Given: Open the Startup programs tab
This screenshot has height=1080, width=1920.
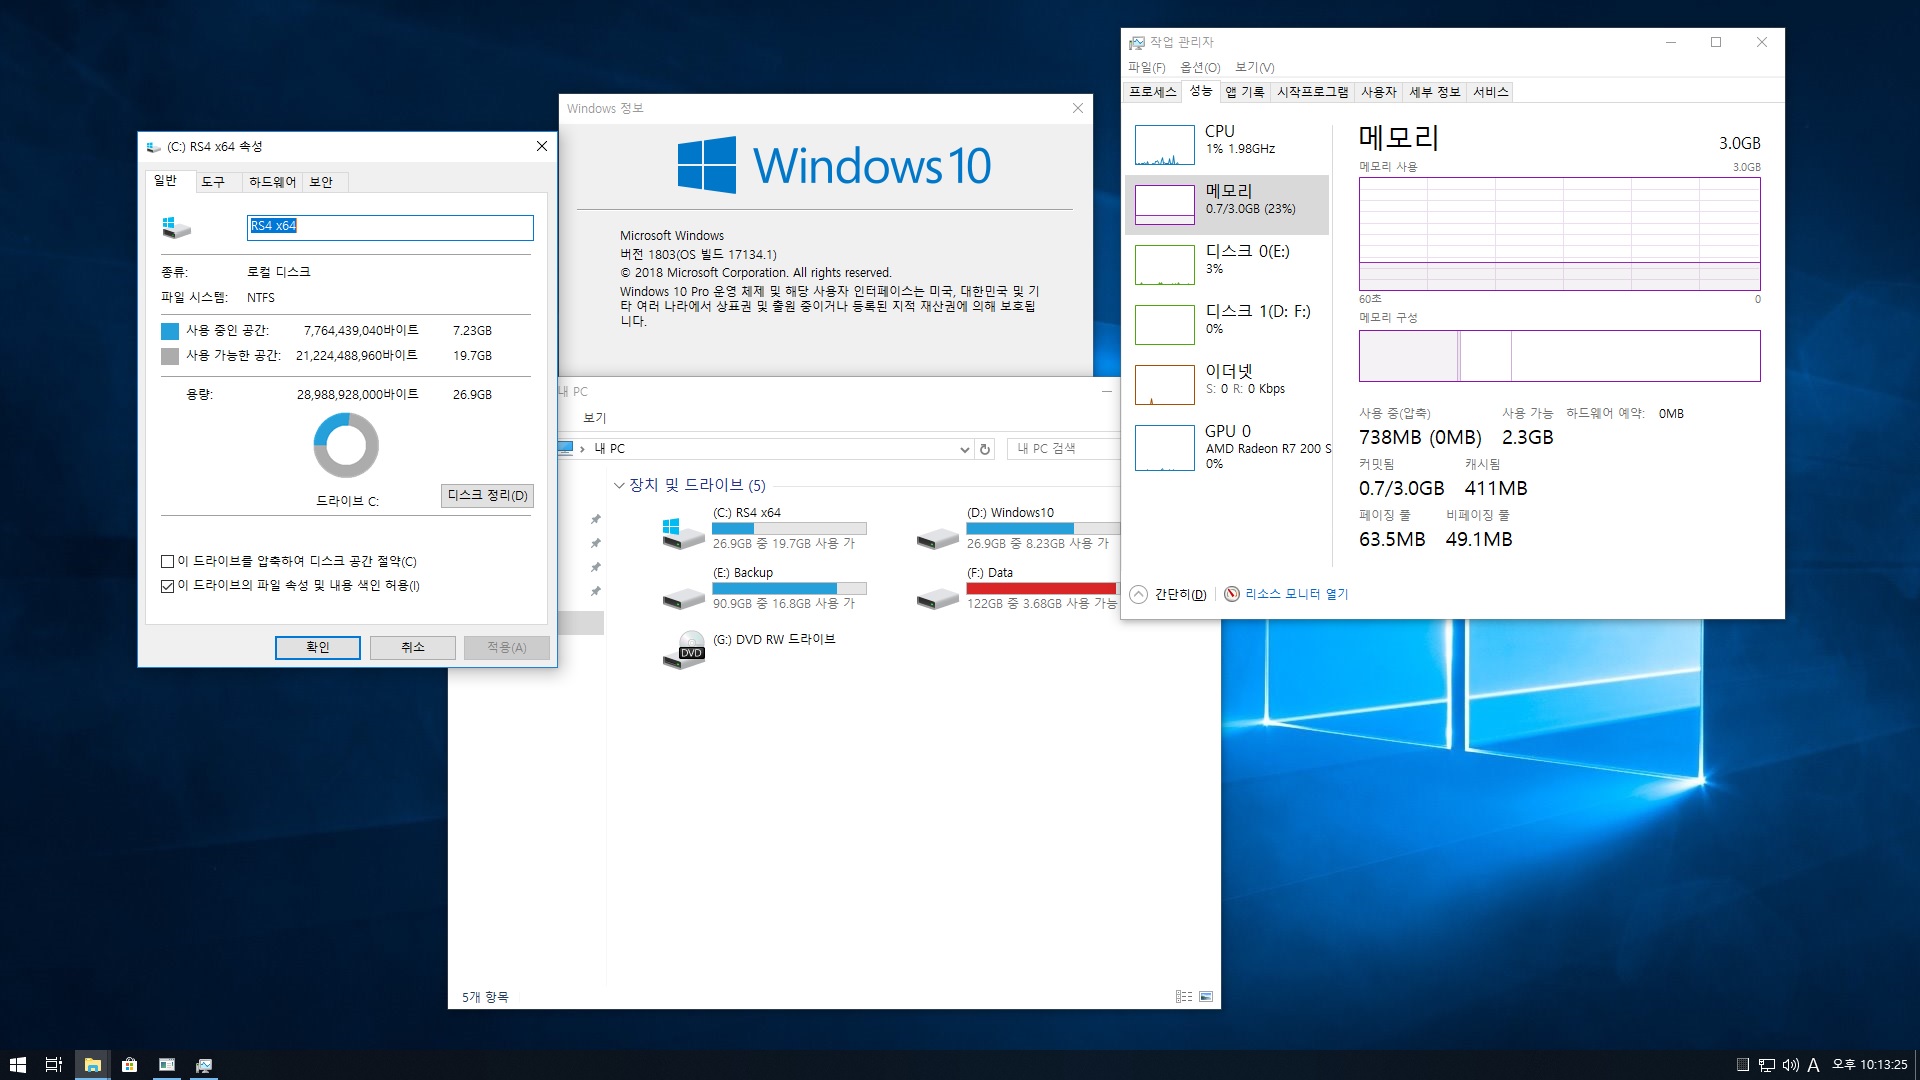Looking at the screenshot, I should 1312,92.
